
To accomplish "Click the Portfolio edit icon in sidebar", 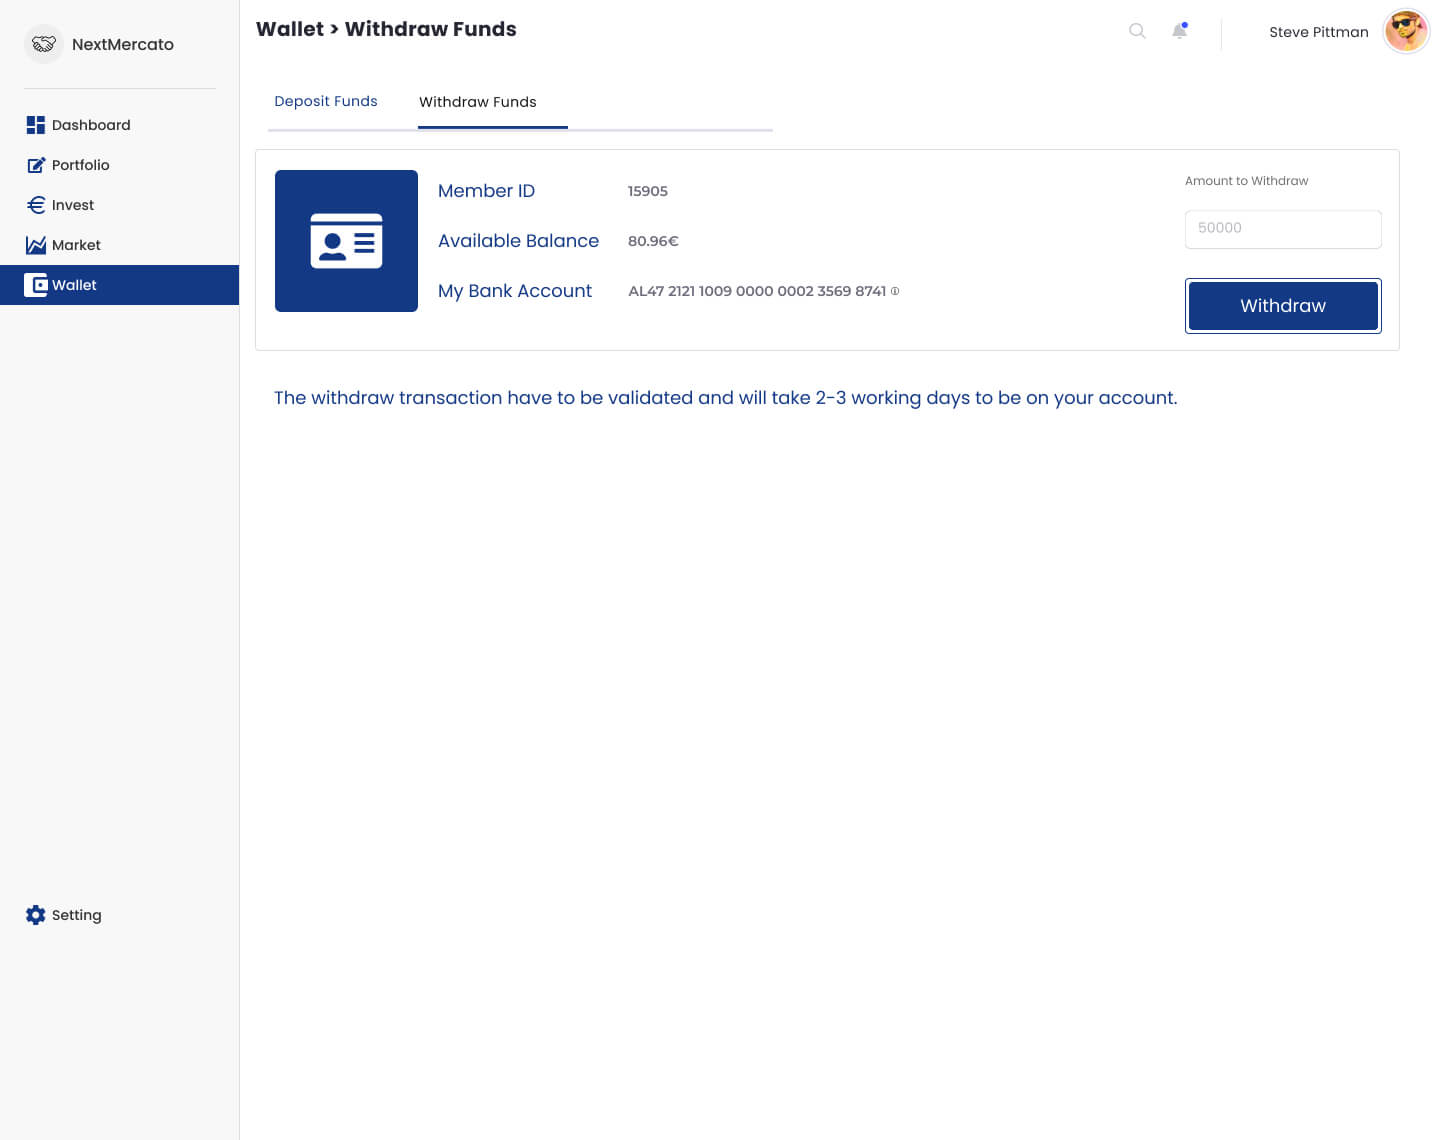I will click(x=36, y=165).
